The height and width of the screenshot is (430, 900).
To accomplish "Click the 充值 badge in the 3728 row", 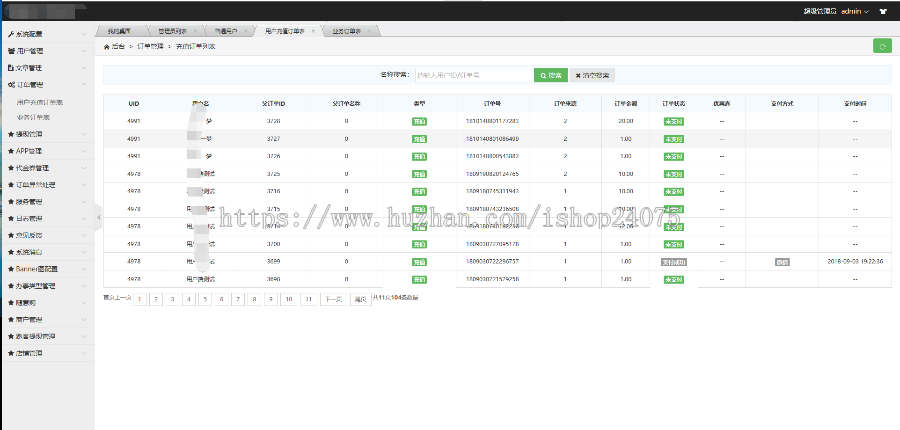I will (419, 121).
